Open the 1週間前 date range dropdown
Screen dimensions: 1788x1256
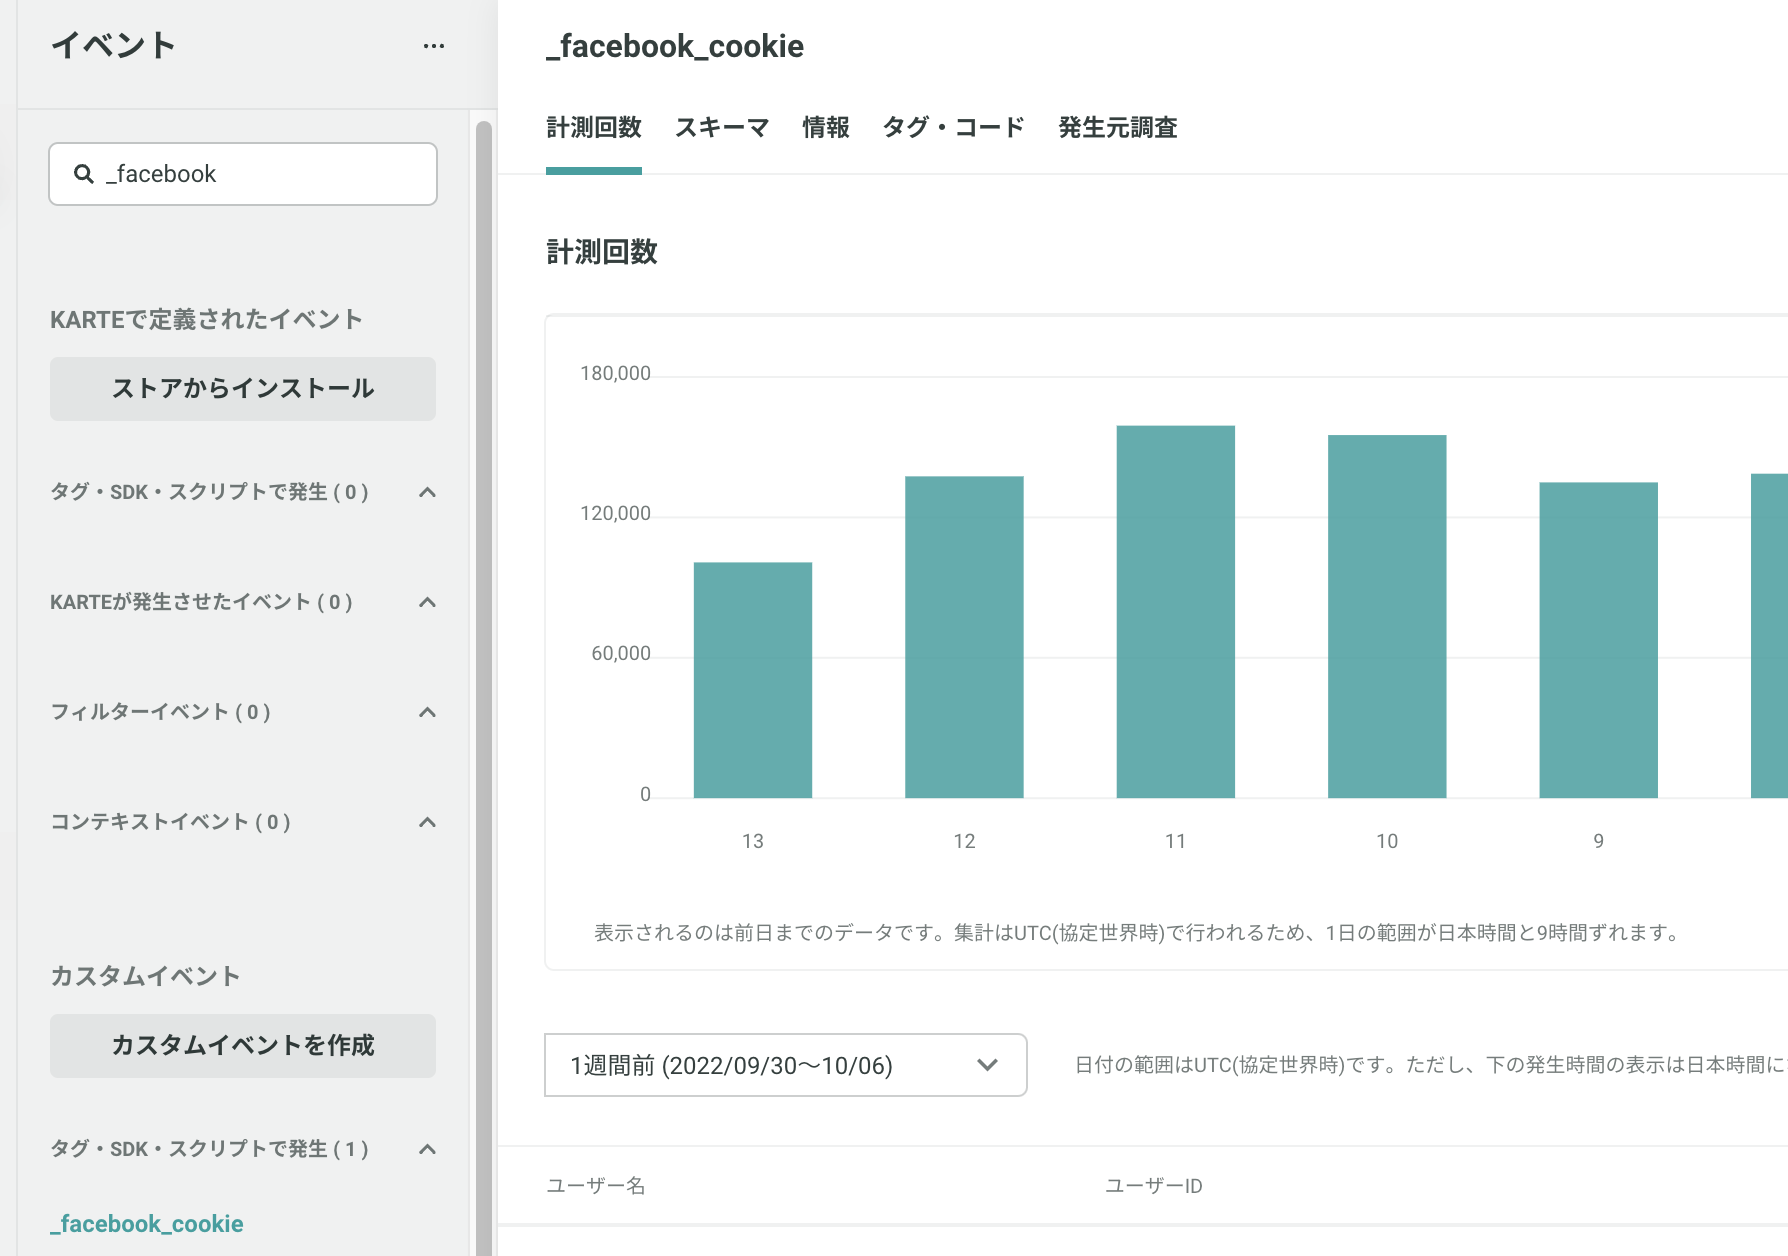786,1065
